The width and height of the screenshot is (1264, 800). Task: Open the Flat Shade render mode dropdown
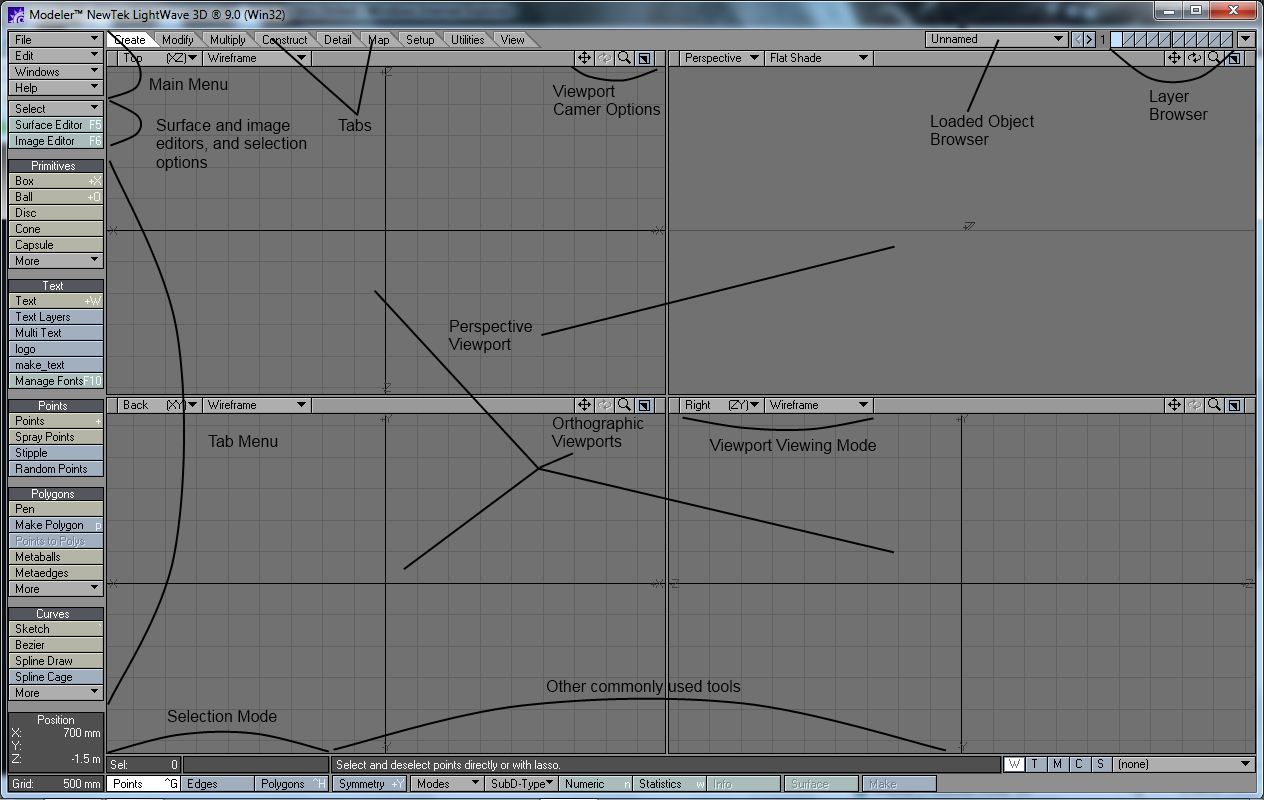click(818, 58)
